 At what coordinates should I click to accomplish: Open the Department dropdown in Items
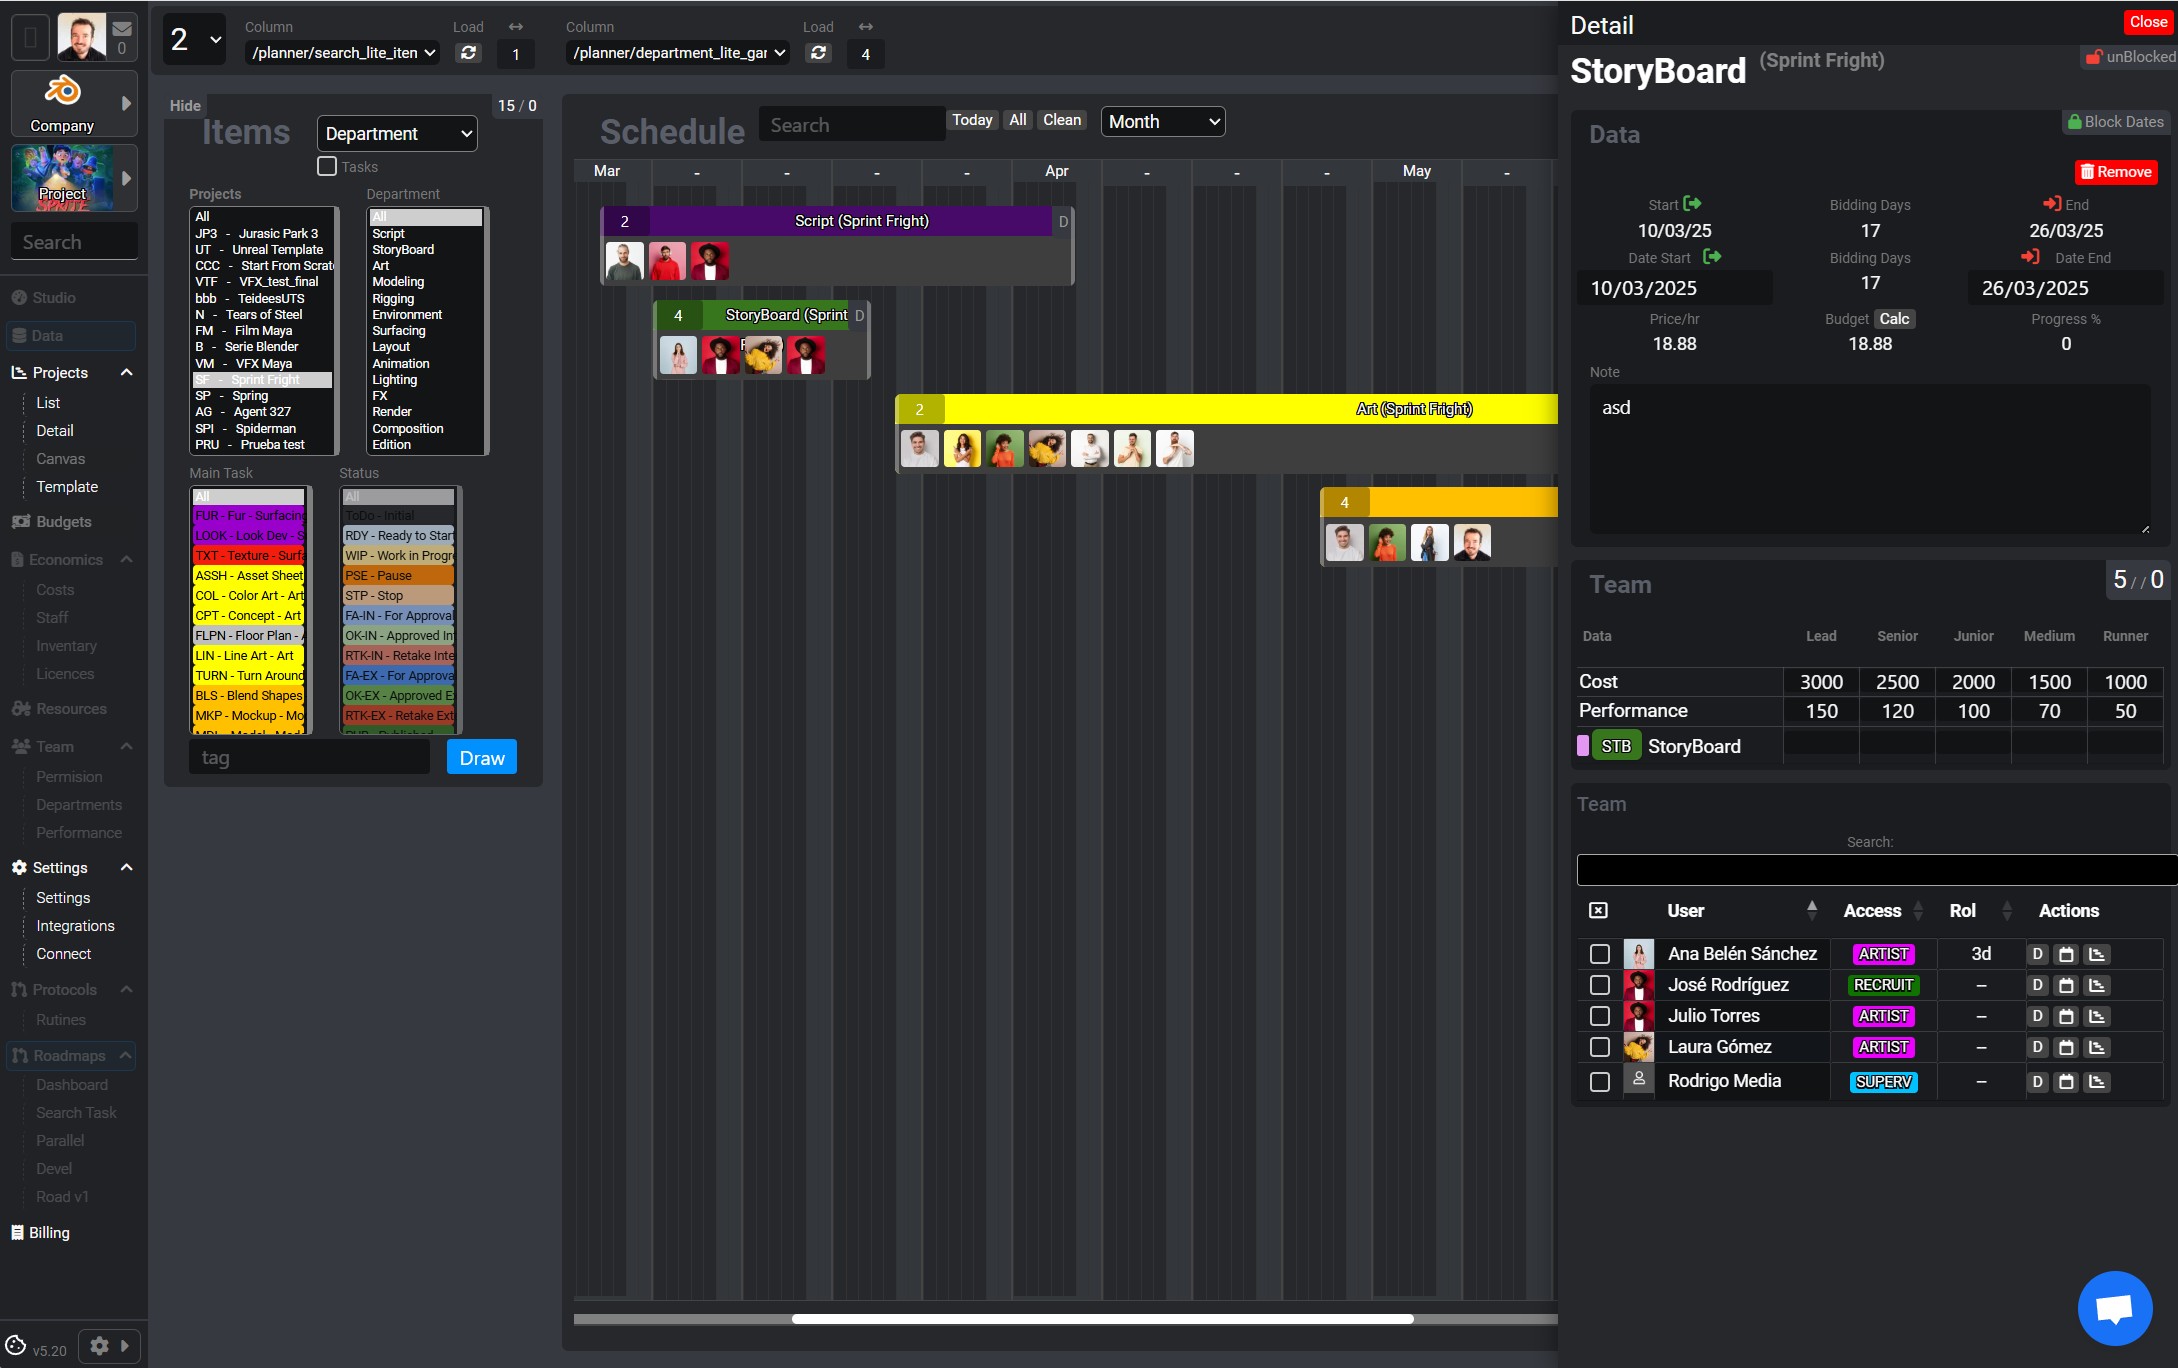pos(397,134)
